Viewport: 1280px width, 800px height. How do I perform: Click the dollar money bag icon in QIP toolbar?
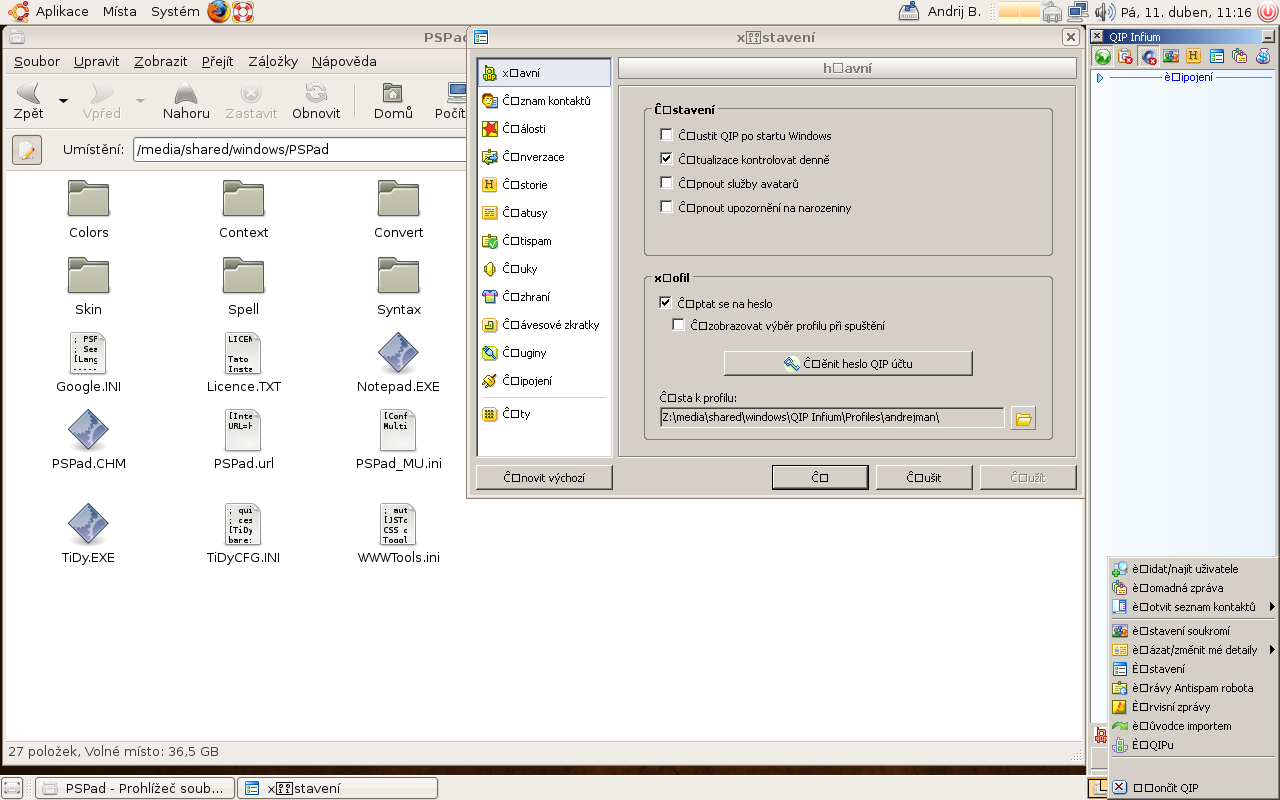coord(1263,57)
